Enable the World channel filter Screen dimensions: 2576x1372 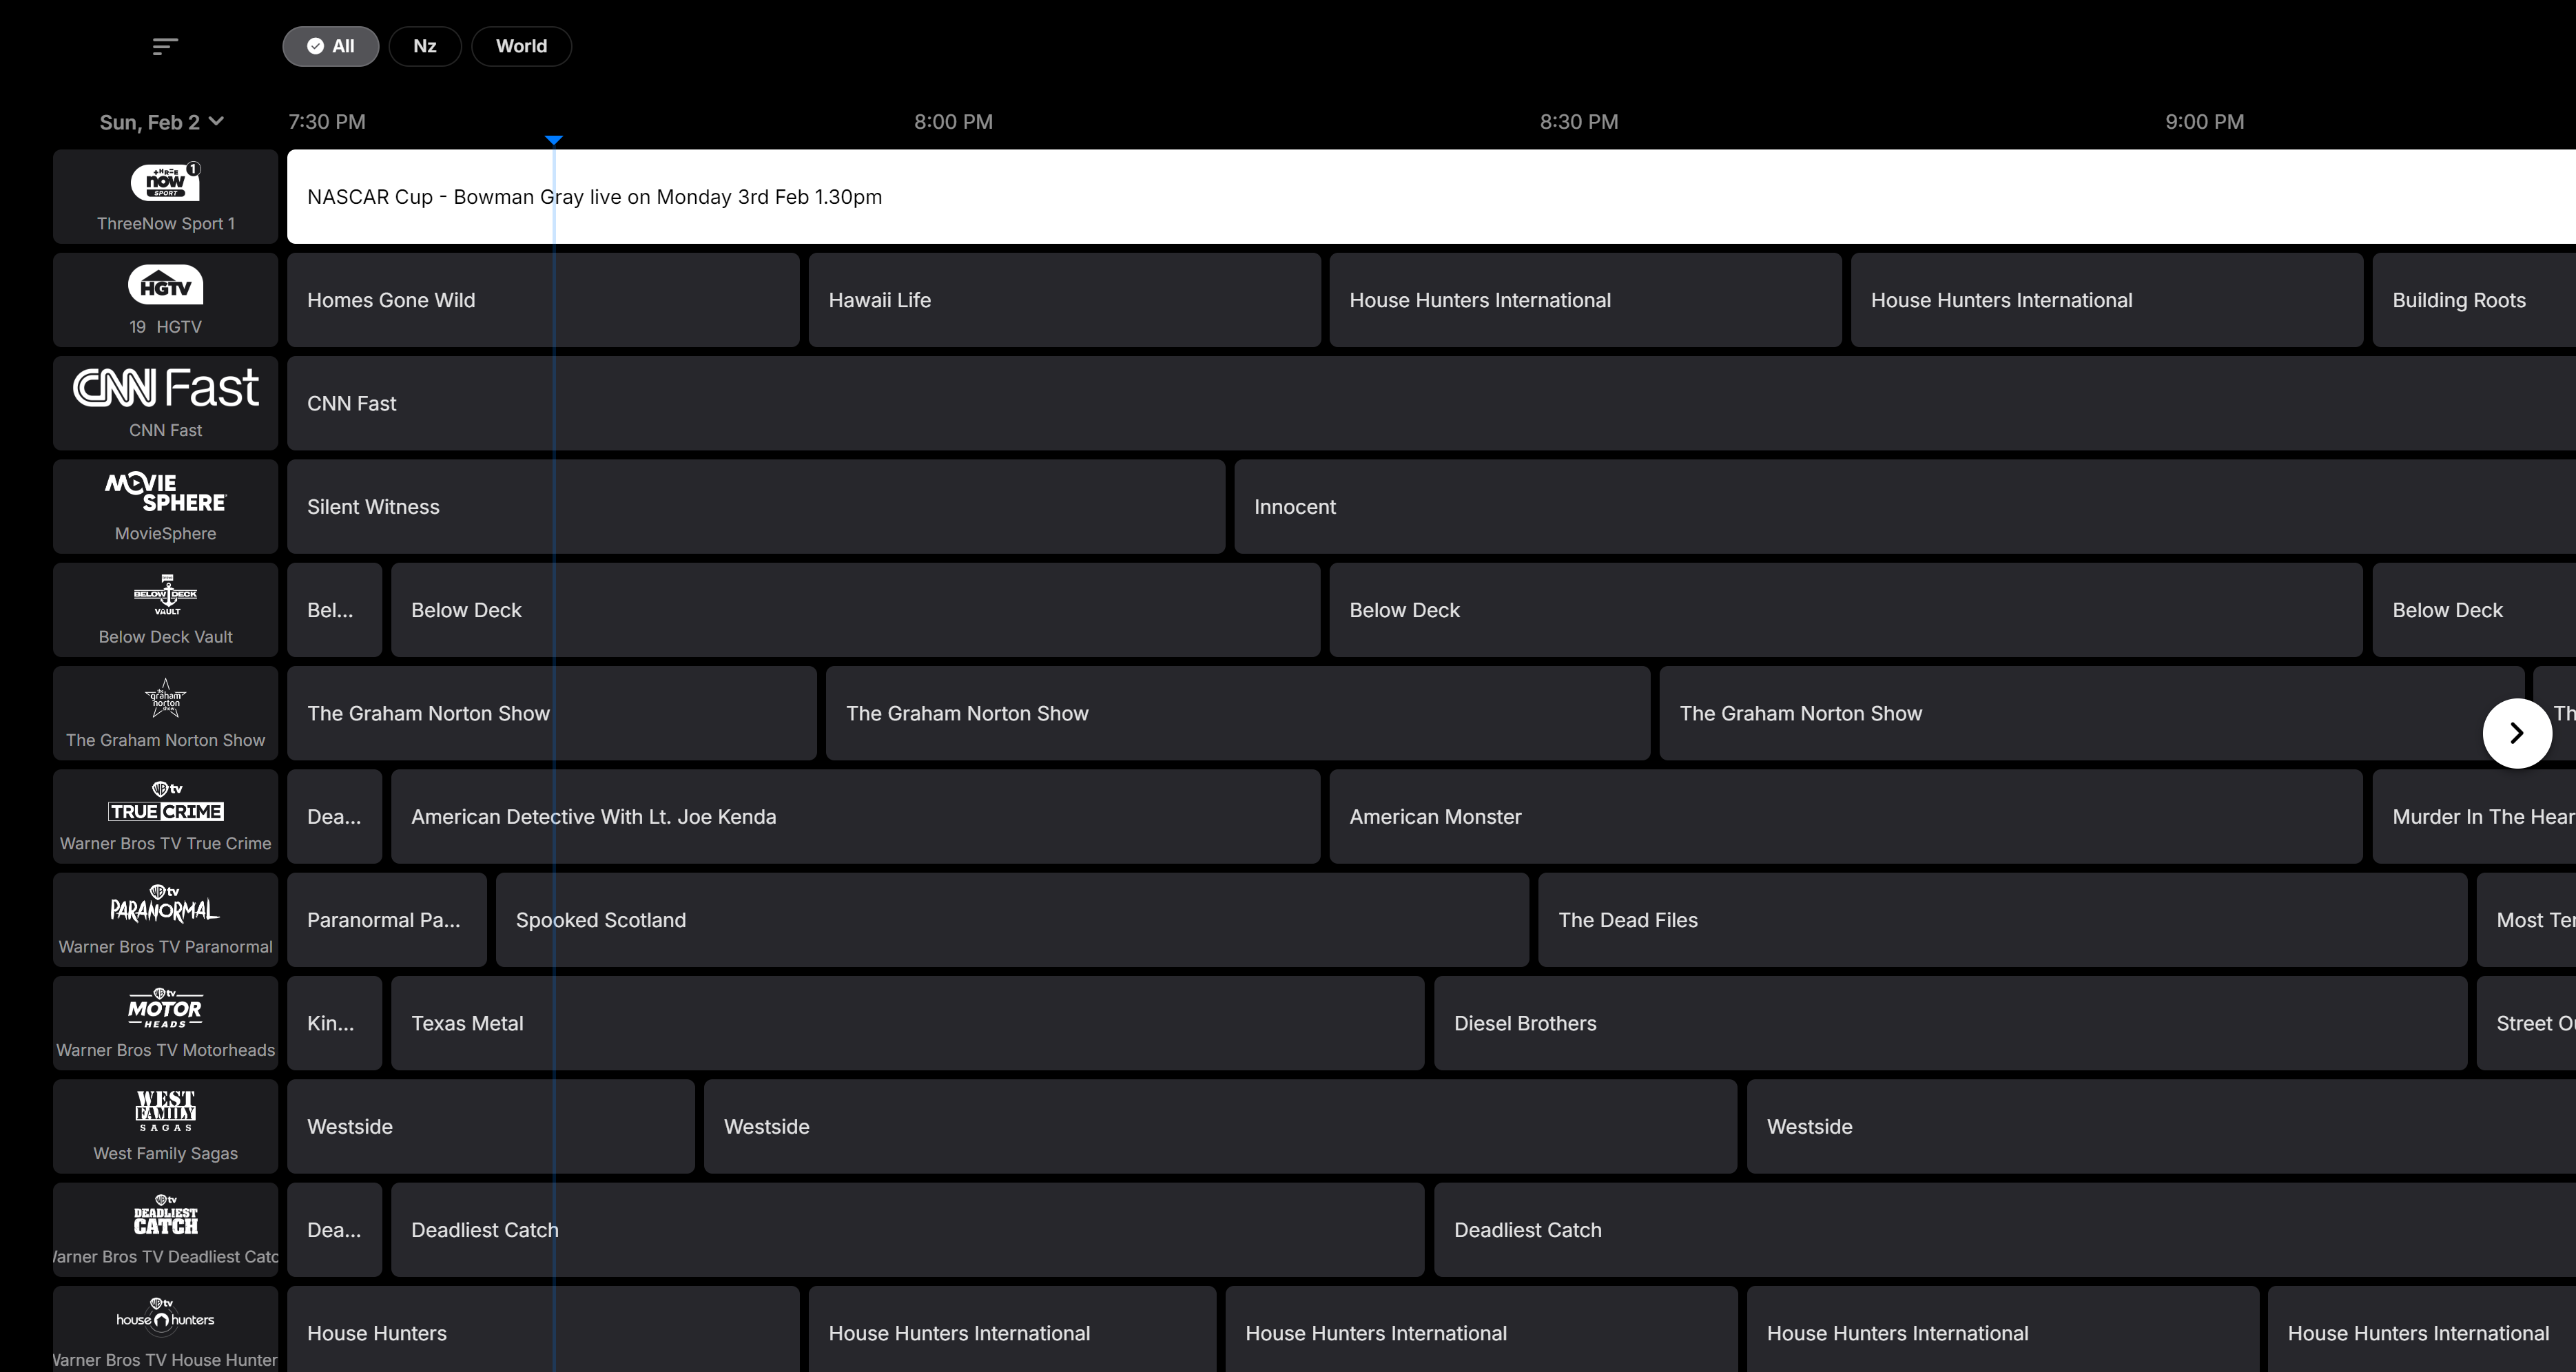pyautogui.click(x=521, y=46)
